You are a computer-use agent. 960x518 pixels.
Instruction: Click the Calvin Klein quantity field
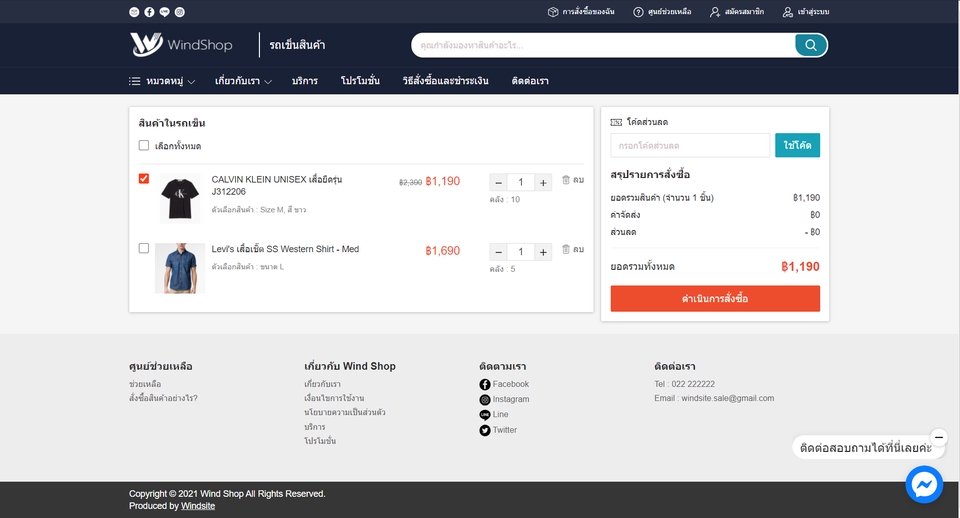pos(521,182)
